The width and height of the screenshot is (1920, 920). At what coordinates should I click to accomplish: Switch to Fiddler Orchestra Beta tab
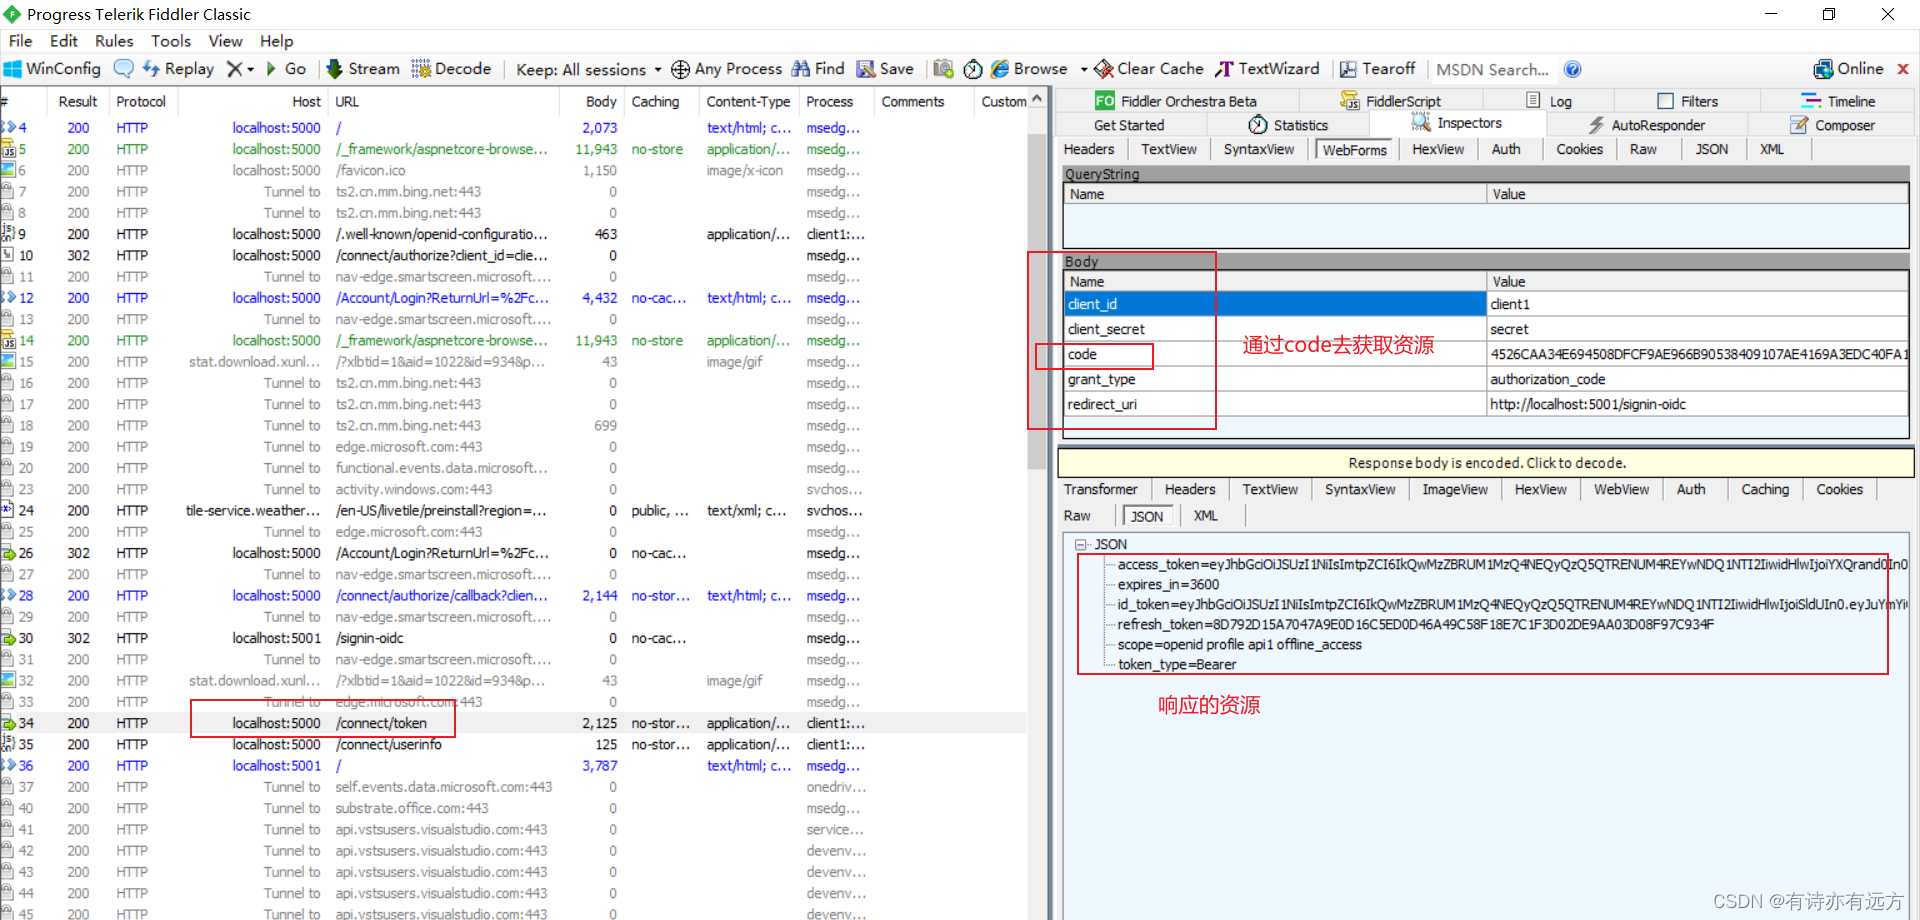[x=1176, y=101]
